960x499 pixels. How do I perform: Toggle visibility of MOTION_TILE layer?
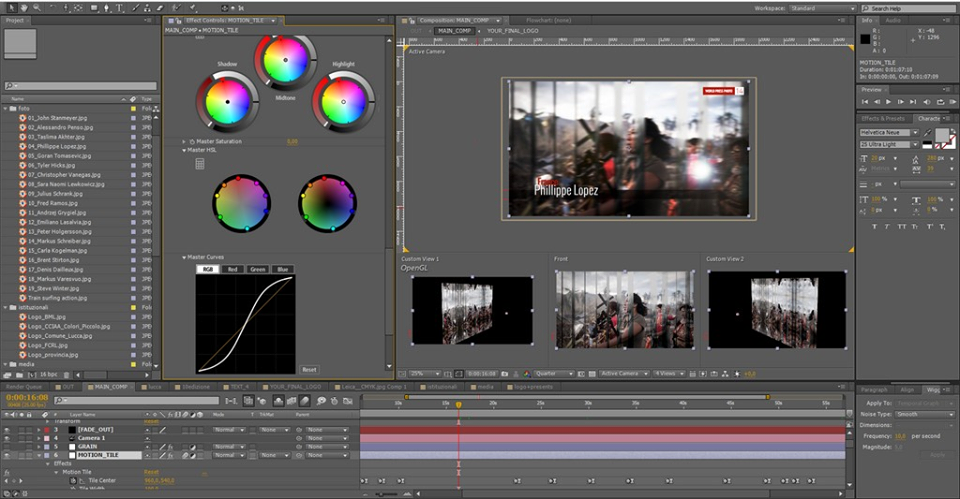7,456
